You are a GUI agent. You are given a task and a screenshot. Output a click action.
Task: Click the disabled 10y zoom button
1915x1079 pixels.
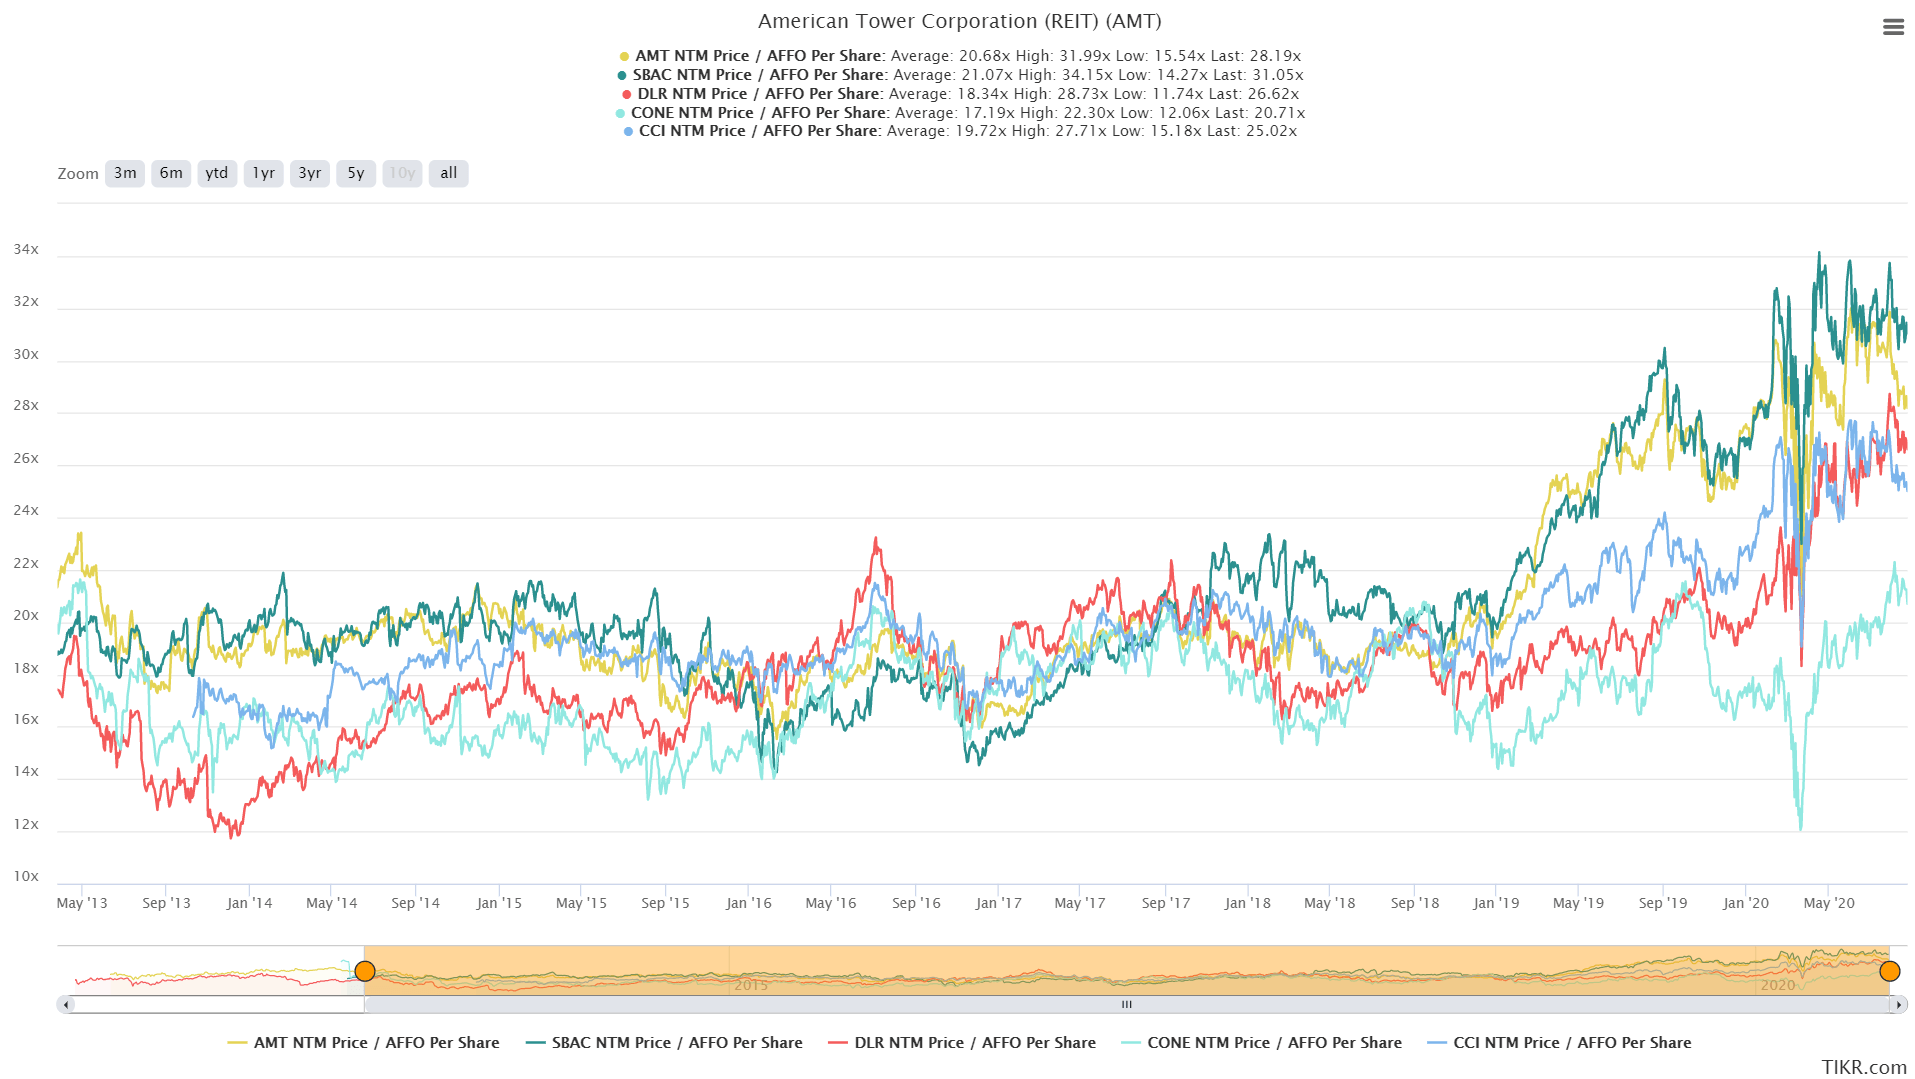click(x=402, y=173)
